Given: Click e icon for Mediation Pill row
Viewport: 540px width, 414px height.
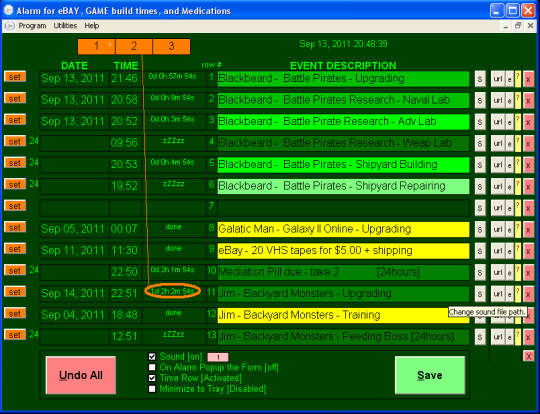Looking at the screenshot, I should (x=510, y=272).
